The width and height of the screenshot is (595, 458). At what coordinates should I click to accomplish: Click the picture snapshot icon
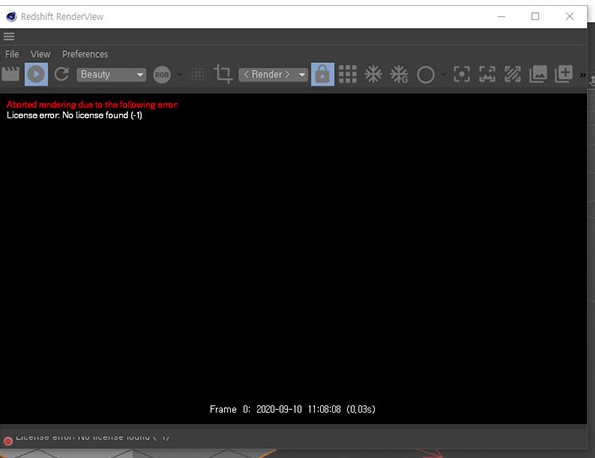click(538, 74)
